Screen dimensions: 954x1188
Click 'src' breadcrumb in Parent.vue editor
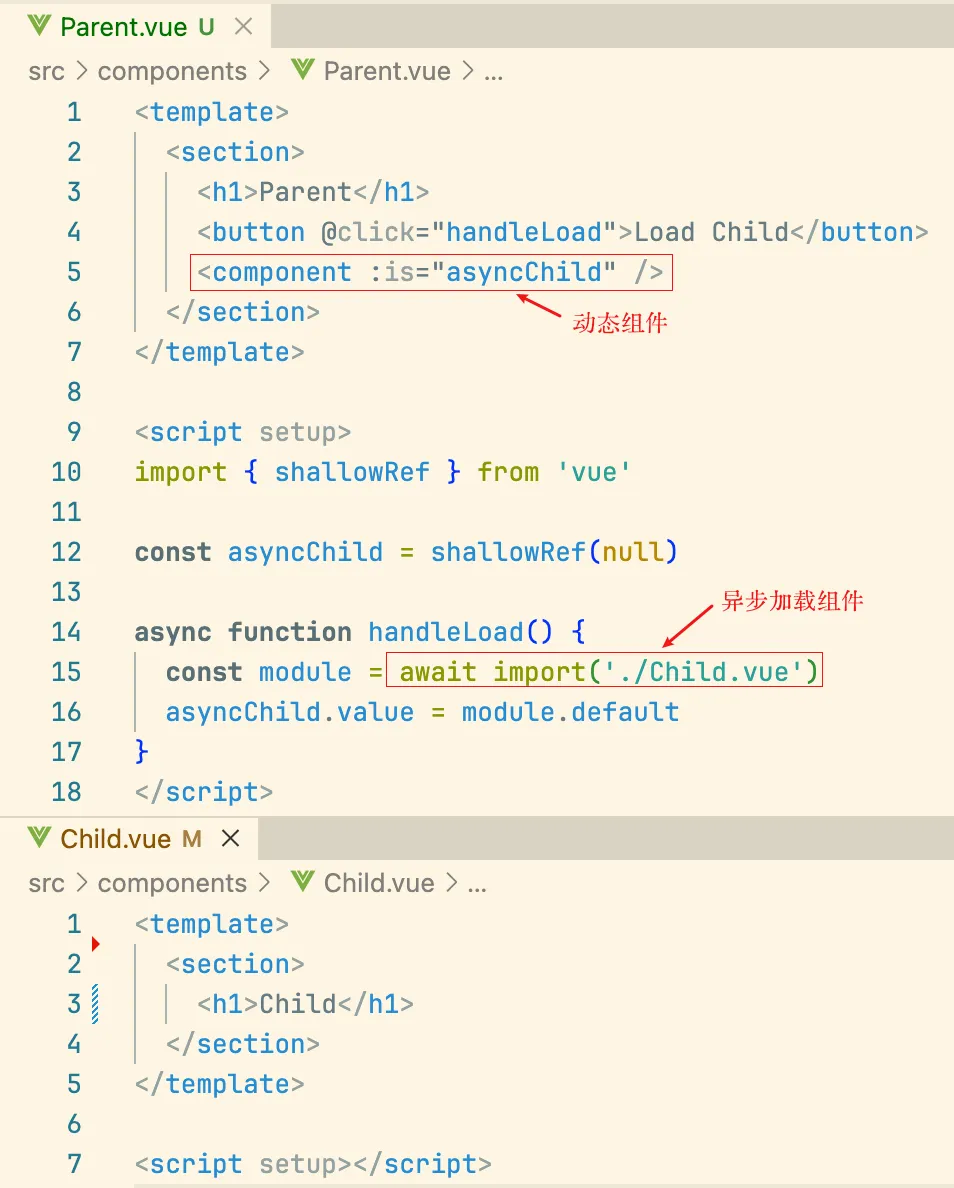click(46, 71)
